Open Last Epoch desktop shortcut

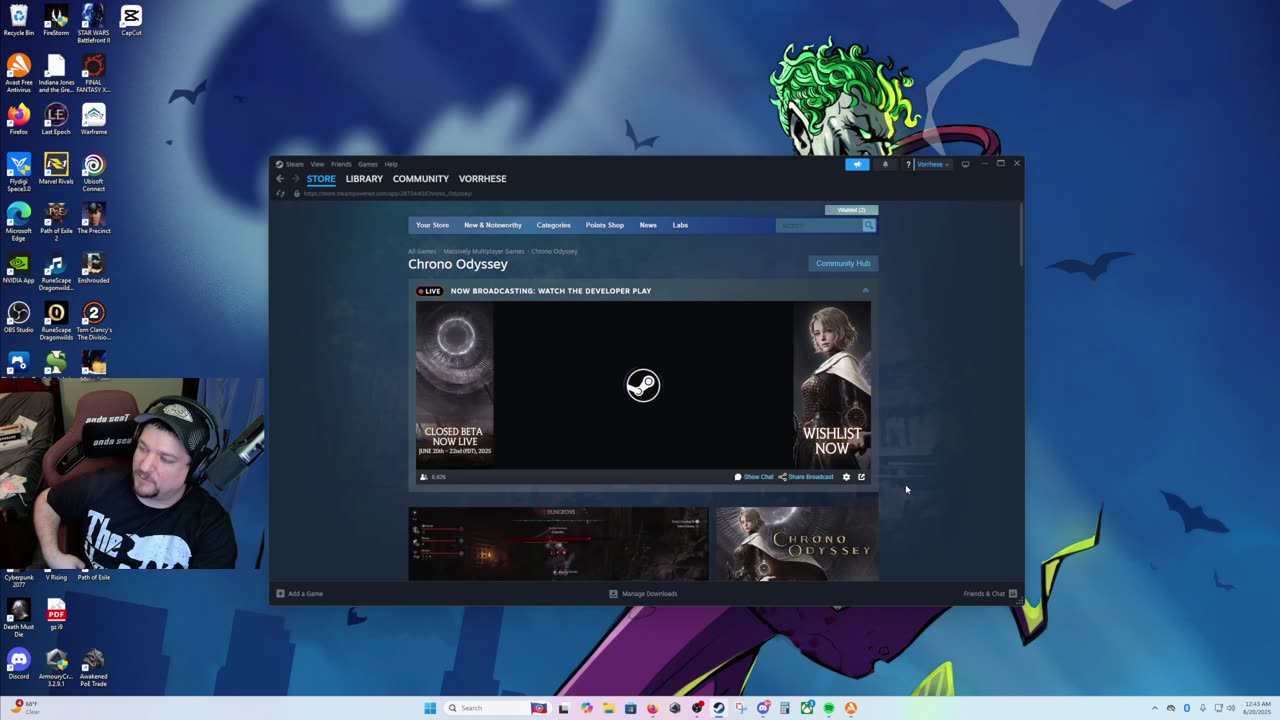(56, 120)
